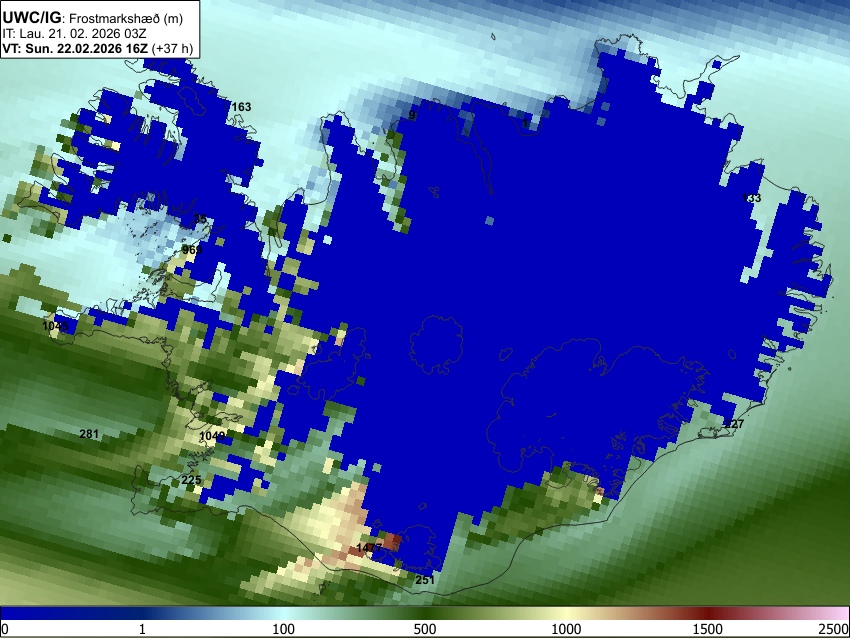This screenshot has height=638, width=850.
Task: Click the color scale label 500
Action: coord(424,629)
